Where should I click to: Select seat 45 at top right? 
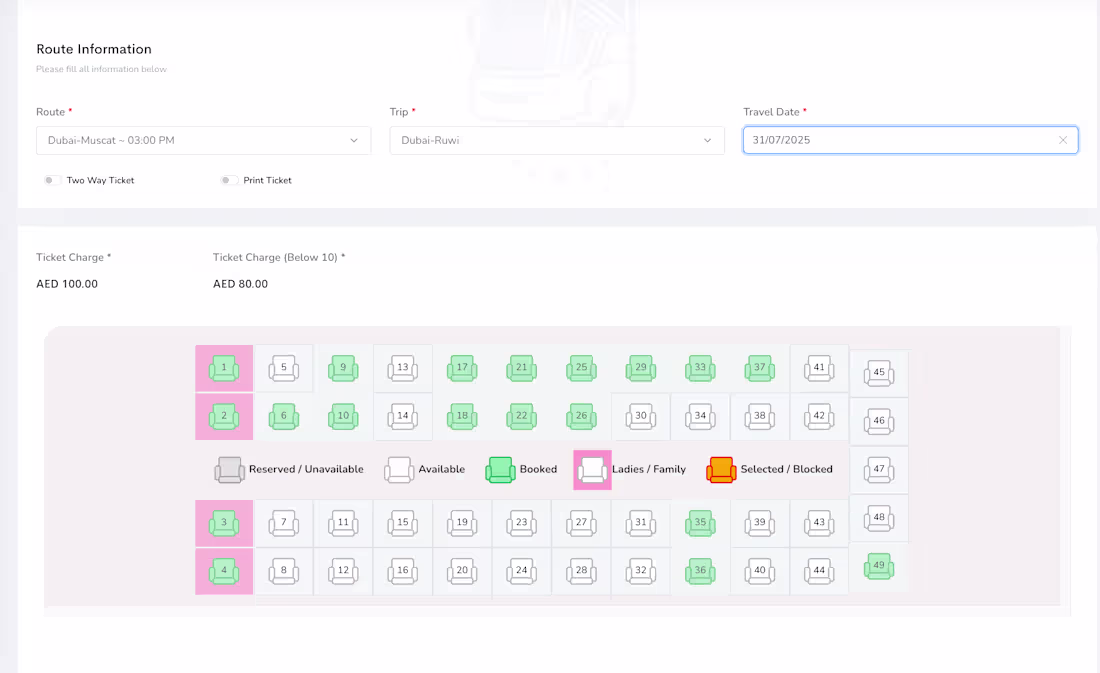[x=879, y=372]
